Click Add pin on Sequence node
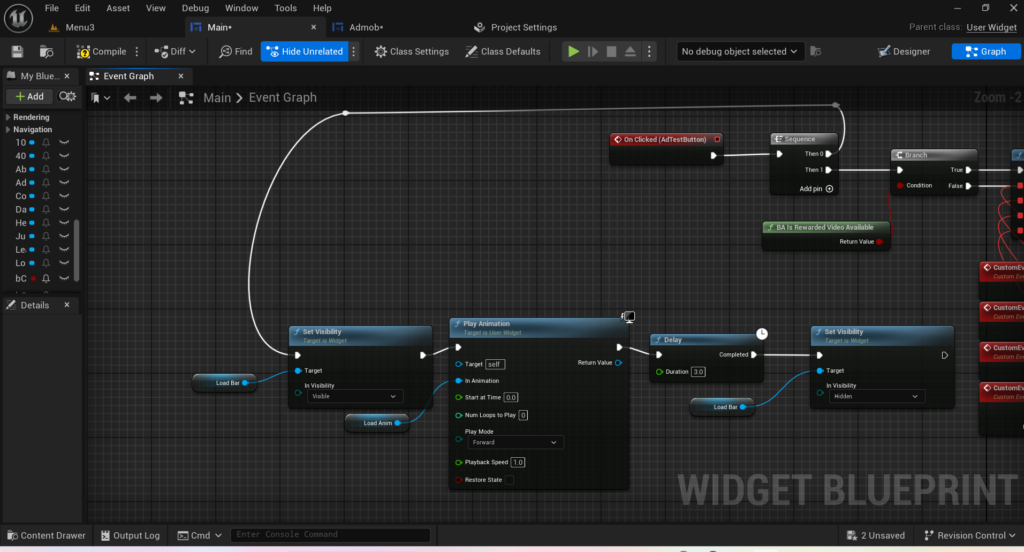The width and height of the screenshot is (1024, 552). click(x=816, y=189)
